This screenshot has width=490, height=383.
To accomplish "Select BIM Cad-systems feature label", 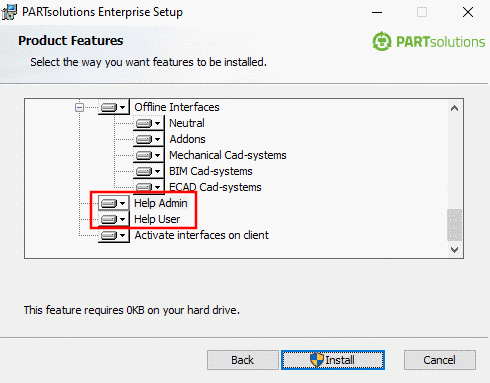I will (211, 171).
